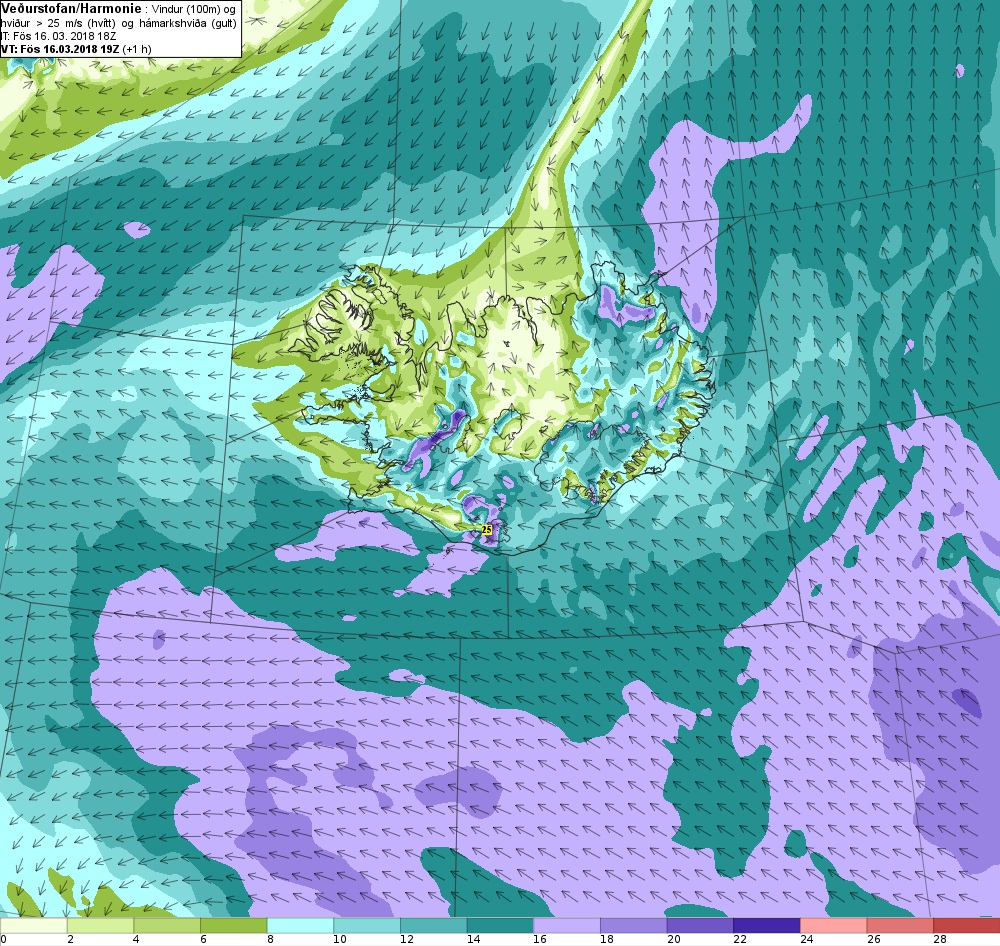Click the yellow '25' maximum gust marker
Screen dimensions: 1000x946
click(x=487, y=529)
